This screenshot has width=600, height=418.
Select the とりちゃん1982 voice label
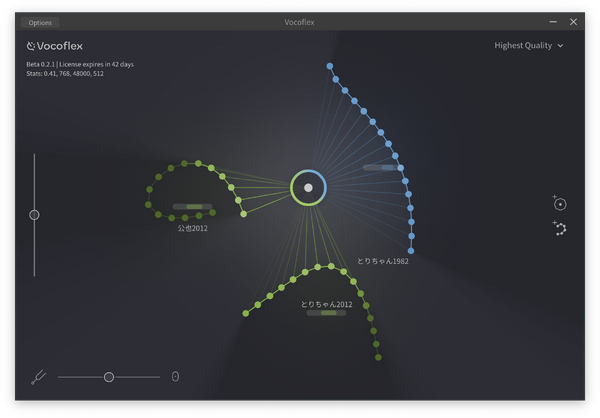(383, 261)
